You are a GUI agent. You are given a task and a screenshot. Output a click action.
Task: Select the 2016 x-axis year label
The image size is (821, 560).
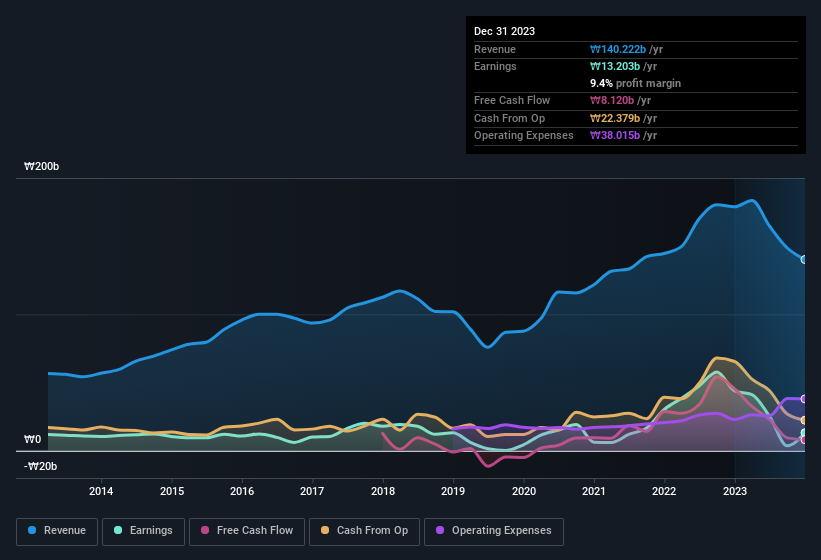pos(242,491)
